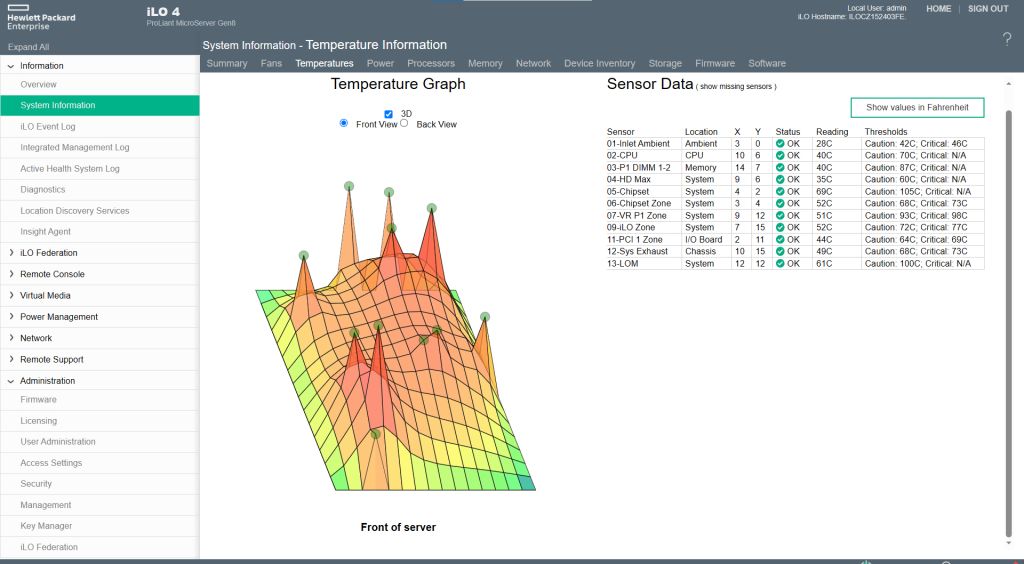The image size is (1024, 564).
Task: Switch to the Summary tab
Action: click(227, 63)
